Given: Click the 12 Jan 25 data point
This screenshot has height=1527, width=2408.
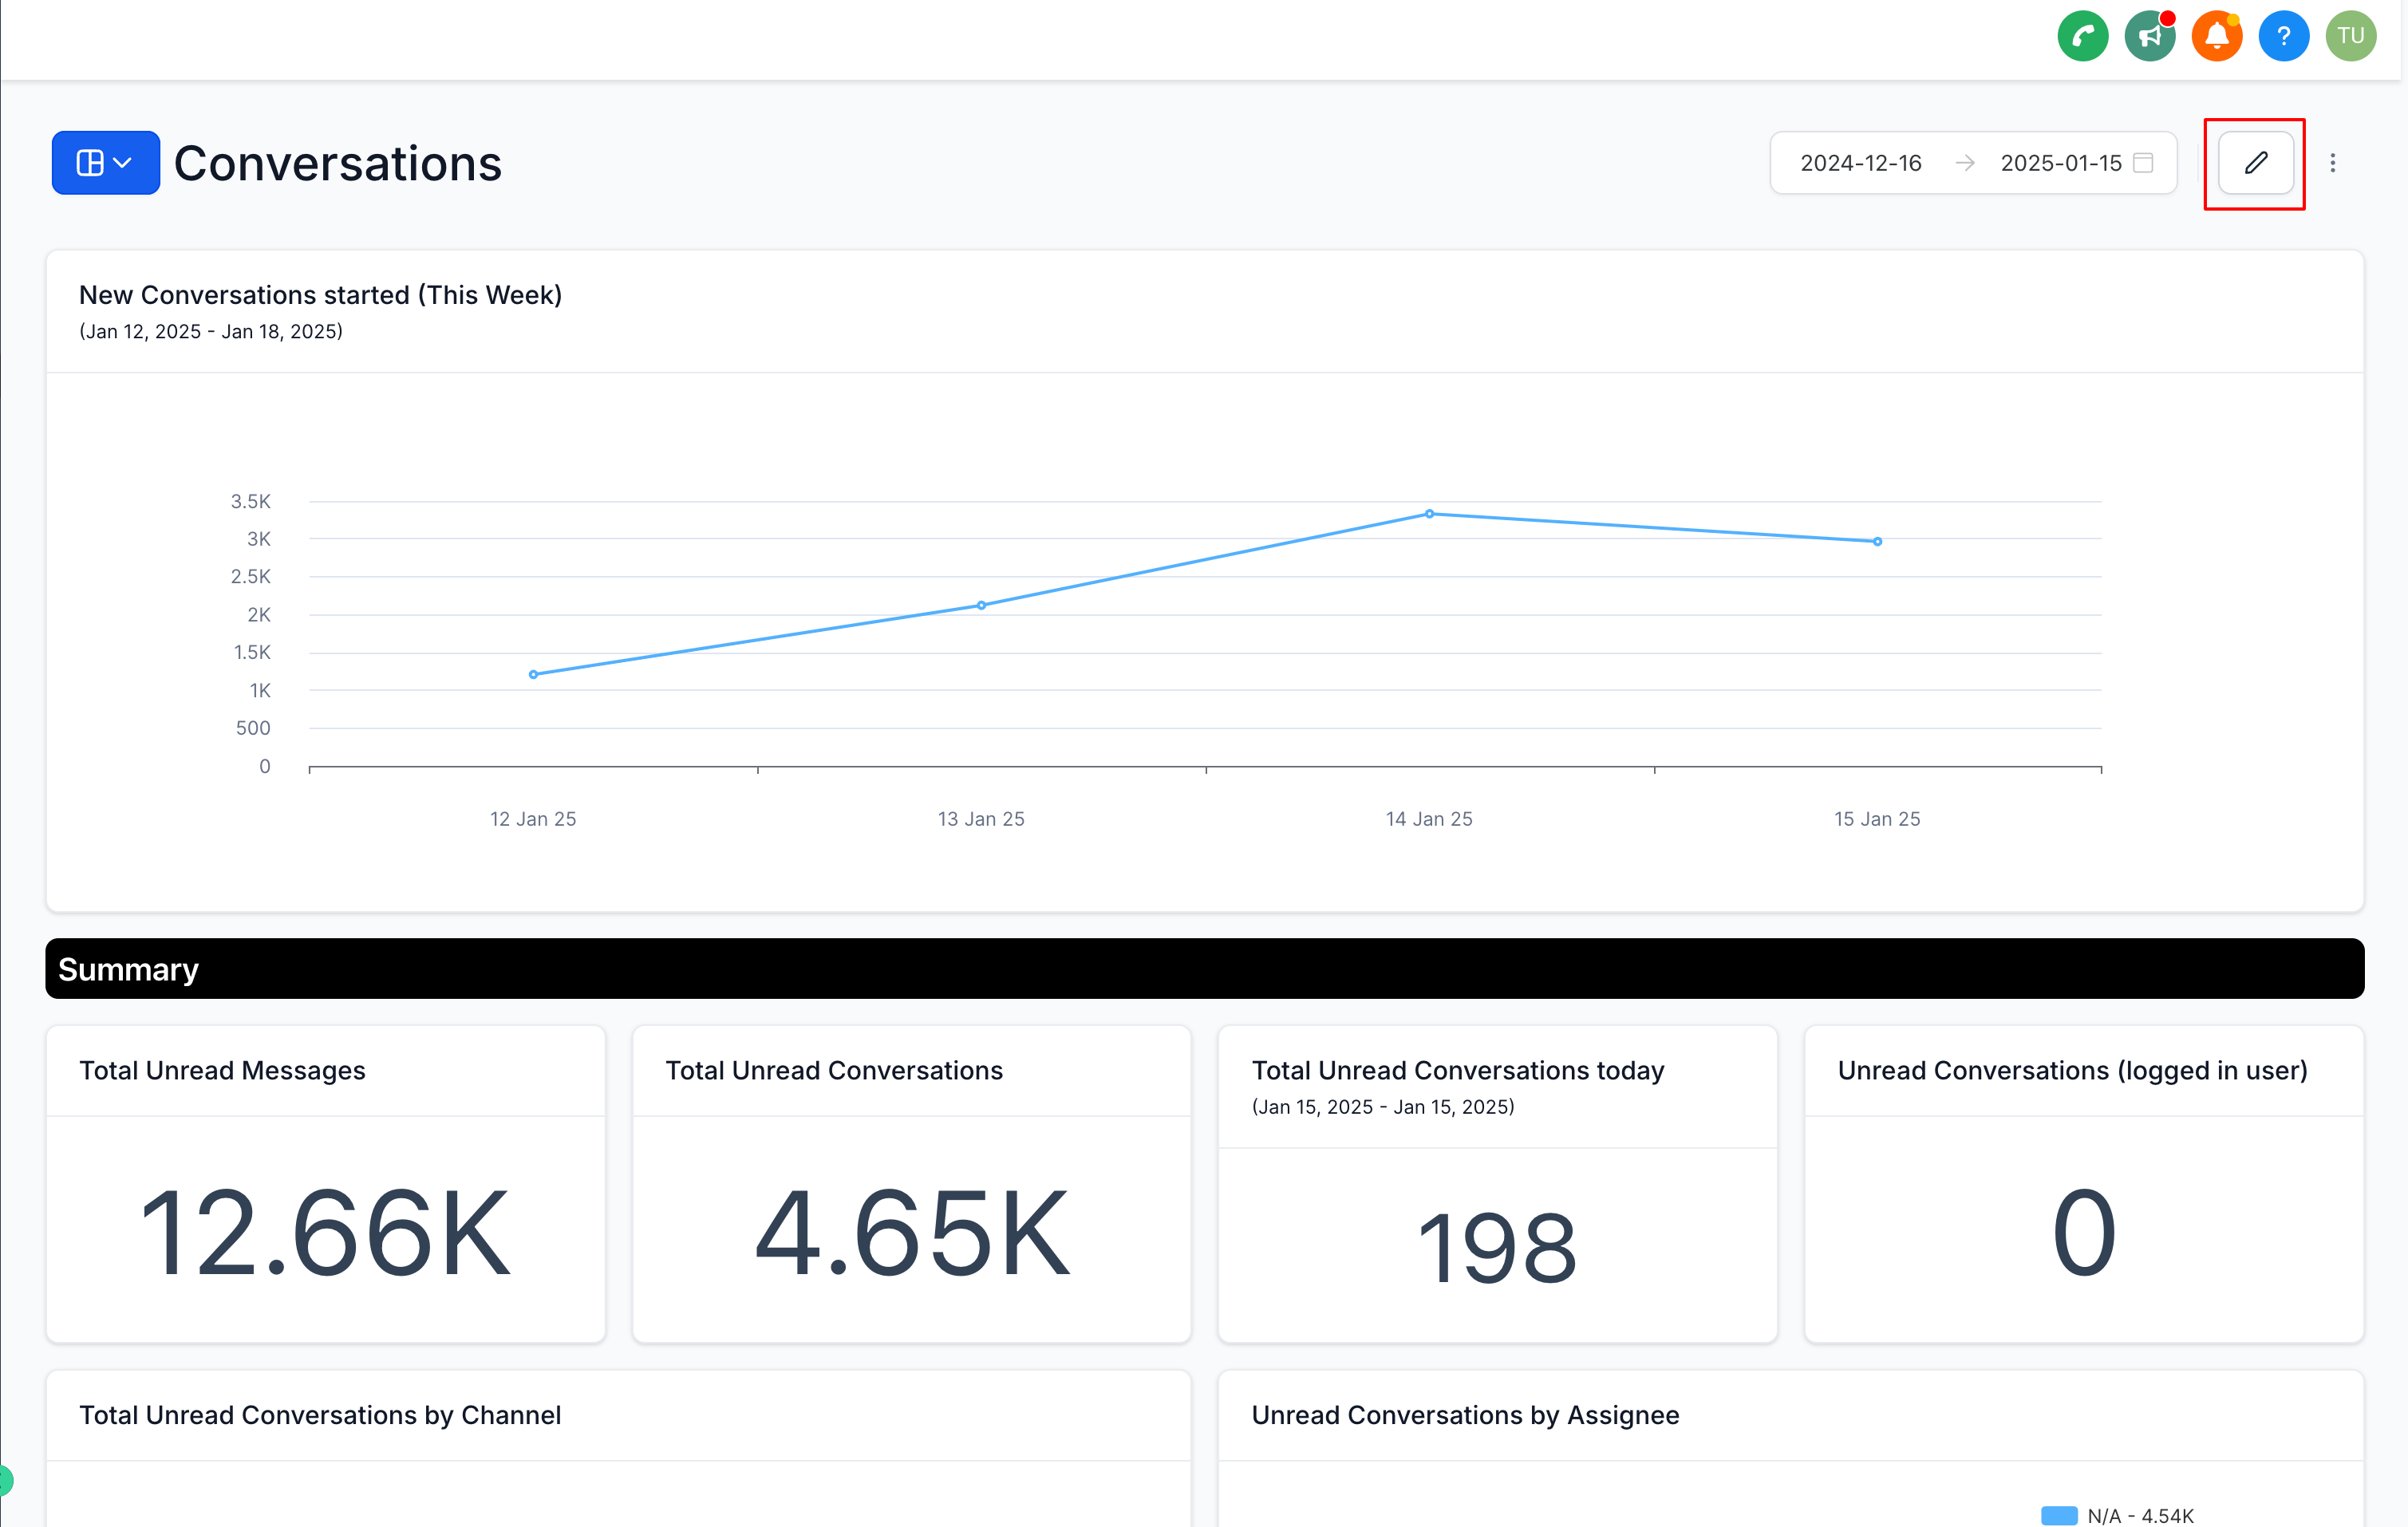Looking at the screenshot, I should [533, 675].
